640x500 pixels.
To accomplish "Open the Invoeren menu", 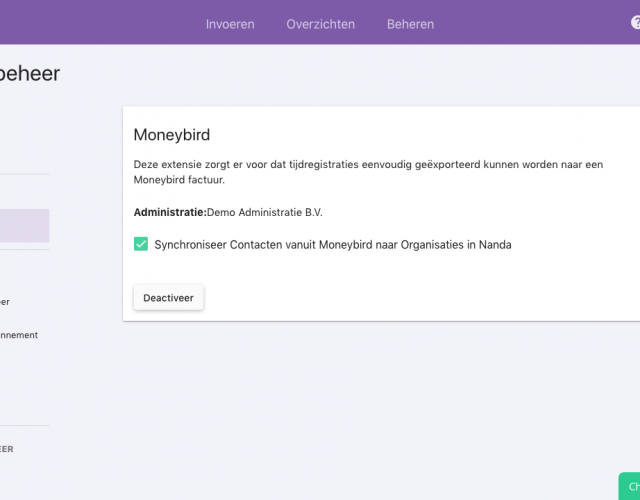I will pos(230,24).
